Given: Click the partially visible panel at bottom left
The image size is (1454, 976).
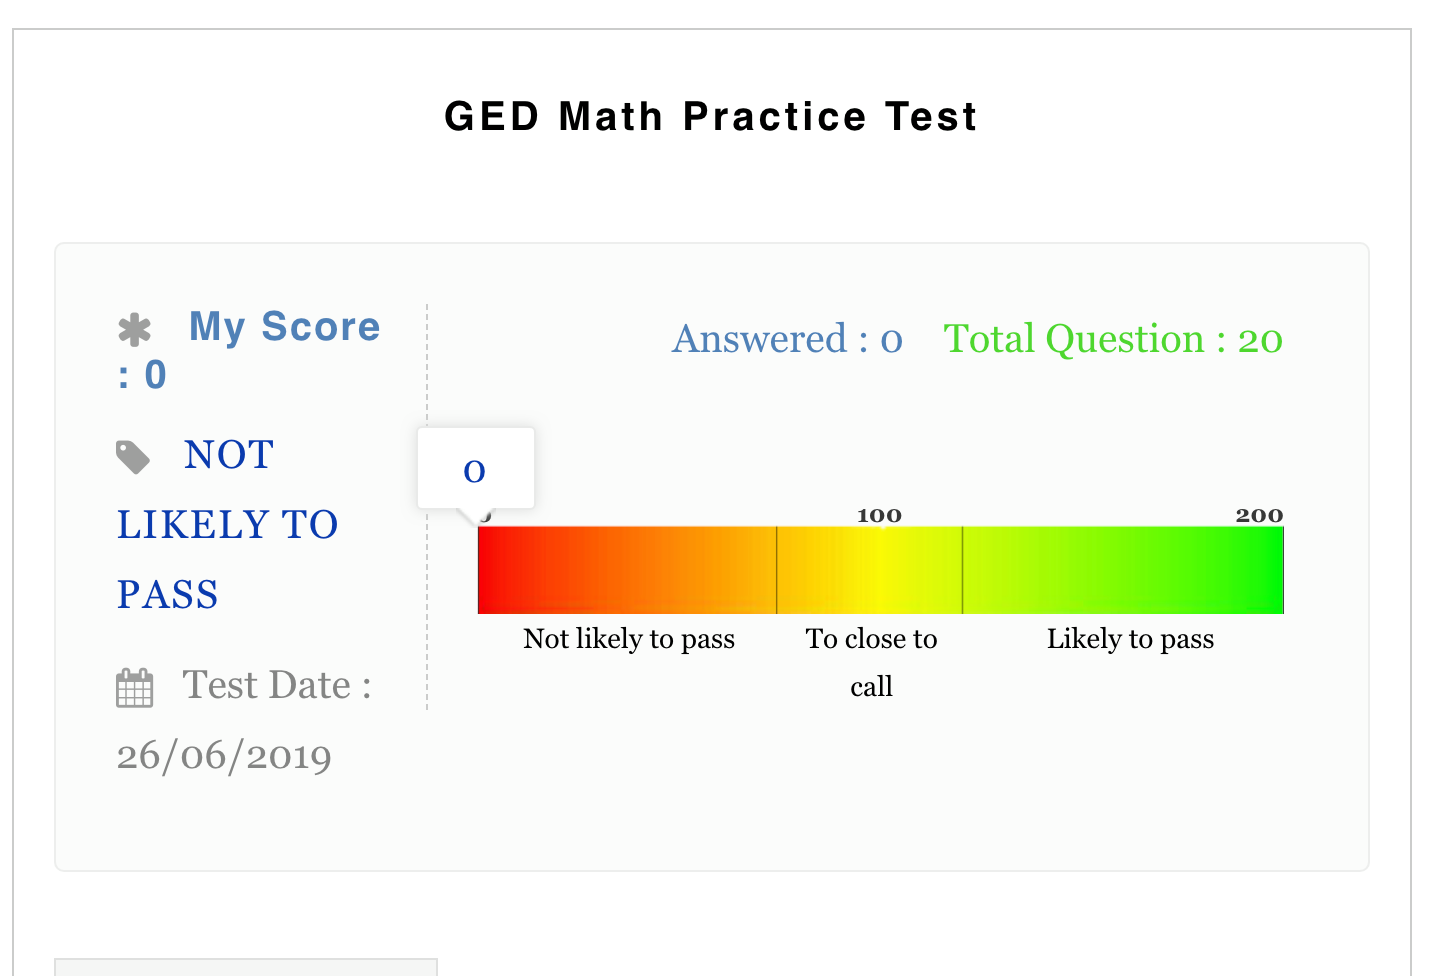Looking at the screenshot, I should point(246,967).
